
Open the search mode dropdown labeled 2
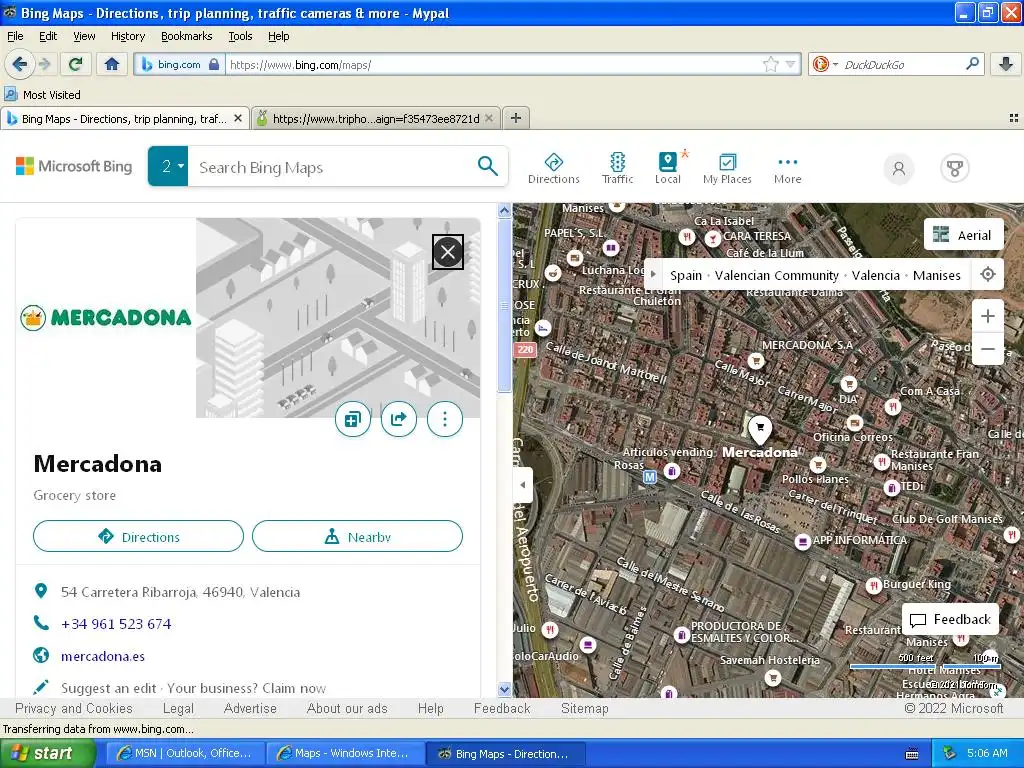(168, 167)
